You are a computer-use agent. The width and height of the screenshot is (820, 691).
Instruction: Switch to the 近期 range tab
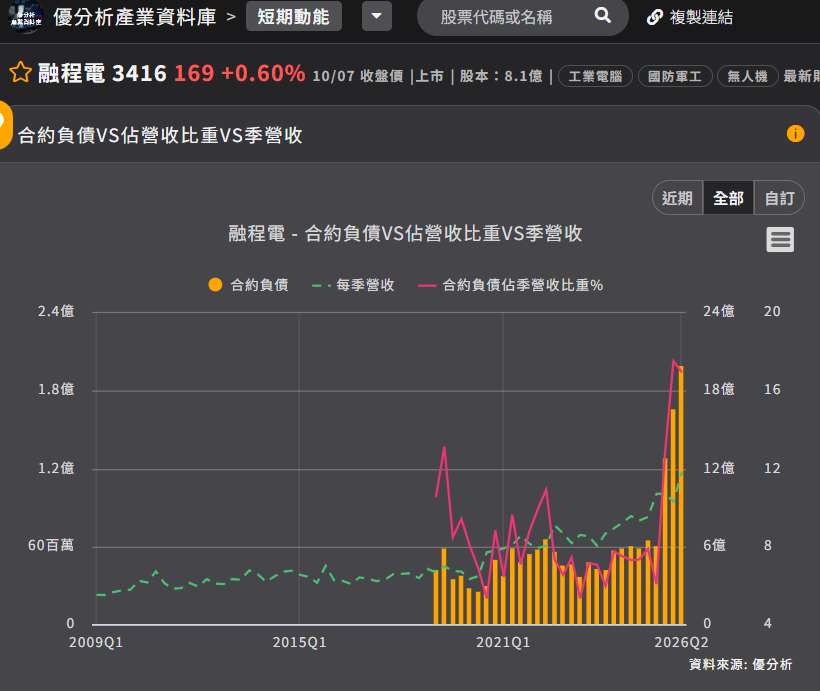click(677, 198)
